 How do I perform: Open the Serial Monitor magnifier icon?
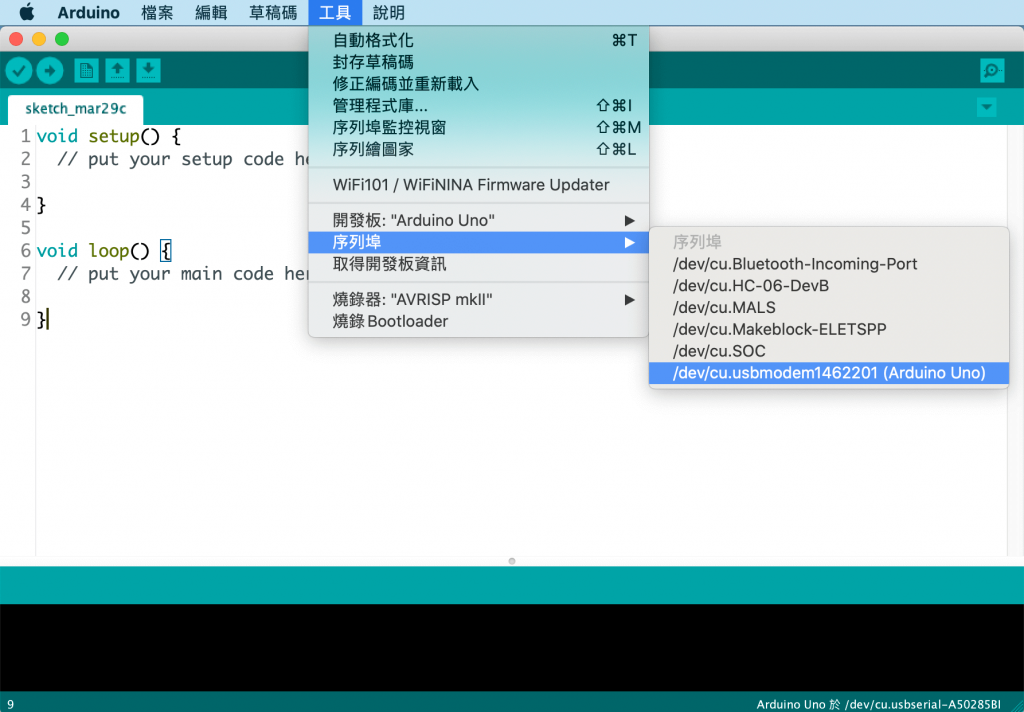coord(992,71)
